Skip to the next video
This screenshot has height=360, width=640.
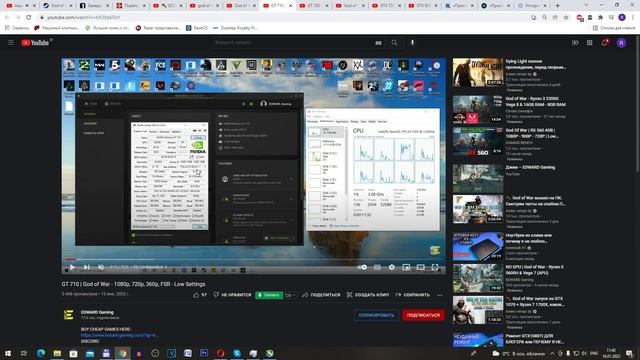pyautogui.click(x=87, y=267)
